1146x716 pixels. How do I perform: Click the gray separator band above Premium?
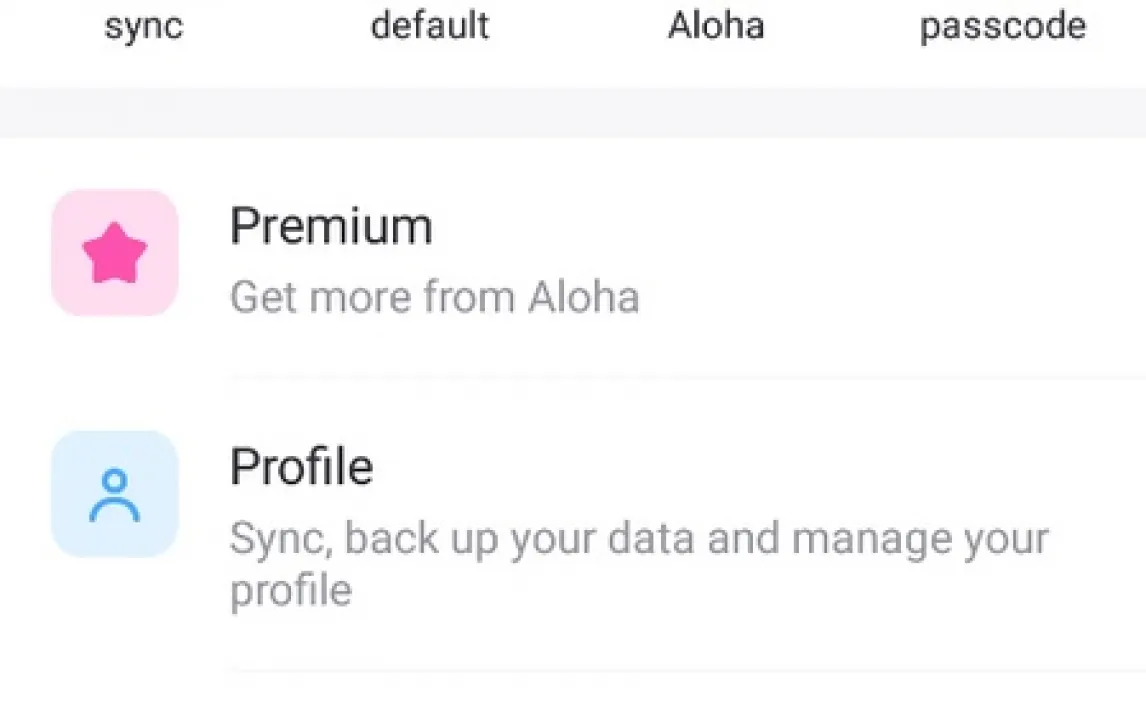click(573, 112)
